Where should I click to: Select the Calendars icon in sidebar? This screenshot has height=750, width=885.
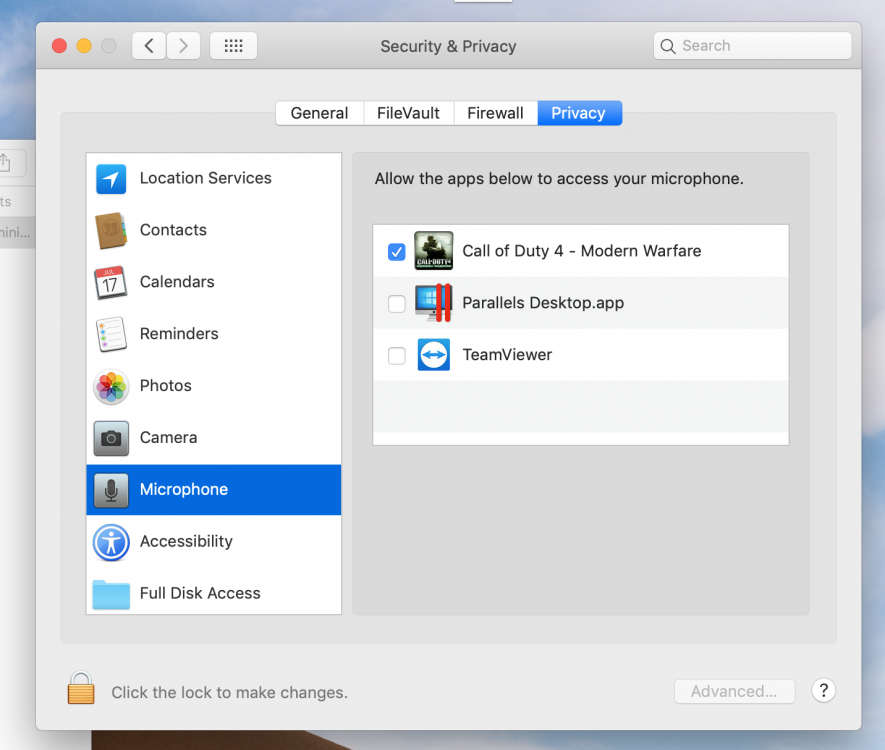[111, 282]
